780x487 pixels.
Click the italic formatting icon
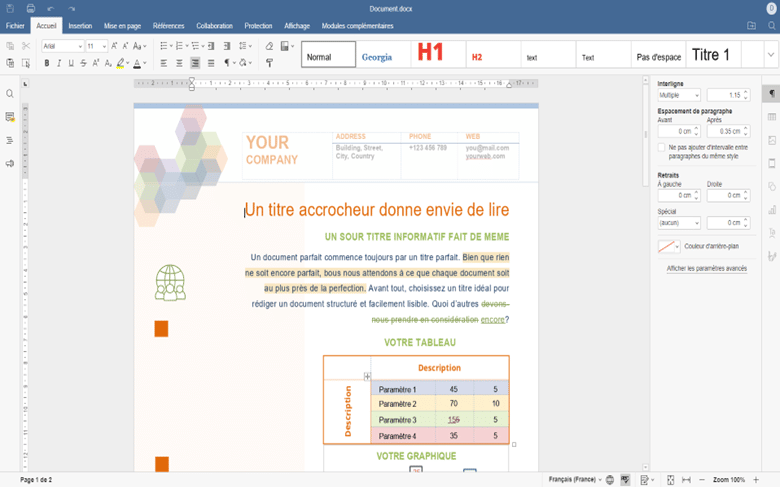coord(59,63)
